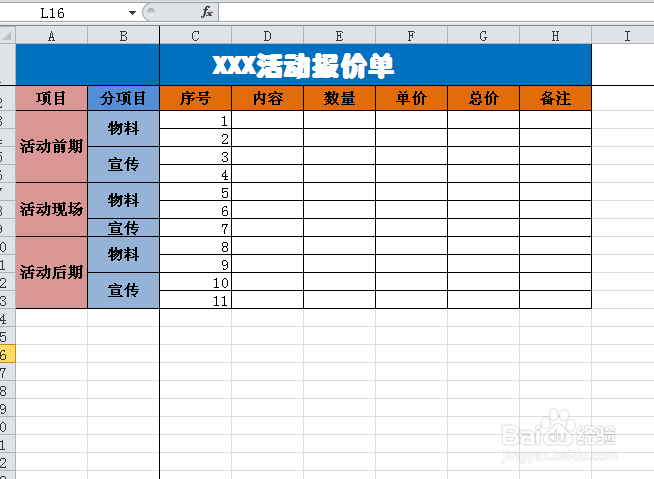Click the 单价 header cell
This screenshot has width=654, height=479.
tap(411, 98)
